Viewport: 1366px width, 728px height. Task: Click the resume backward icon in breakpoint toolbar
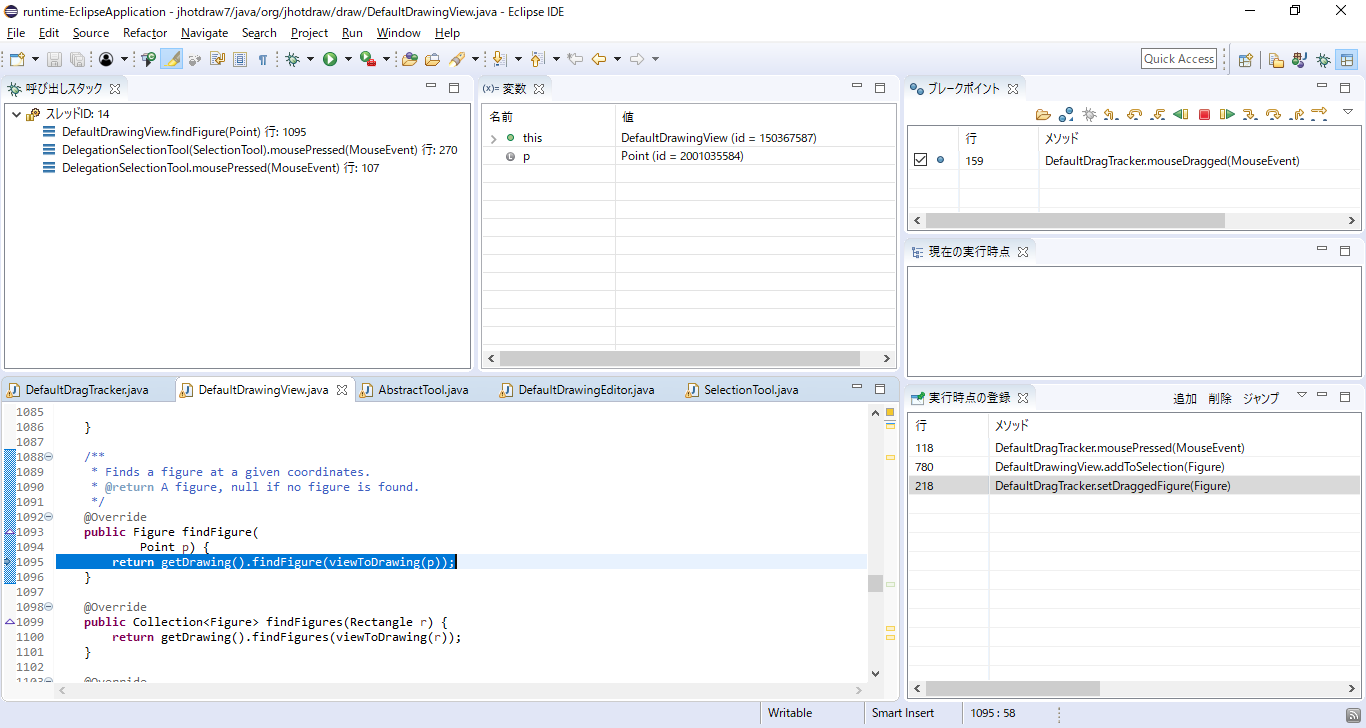(1181, 114)
